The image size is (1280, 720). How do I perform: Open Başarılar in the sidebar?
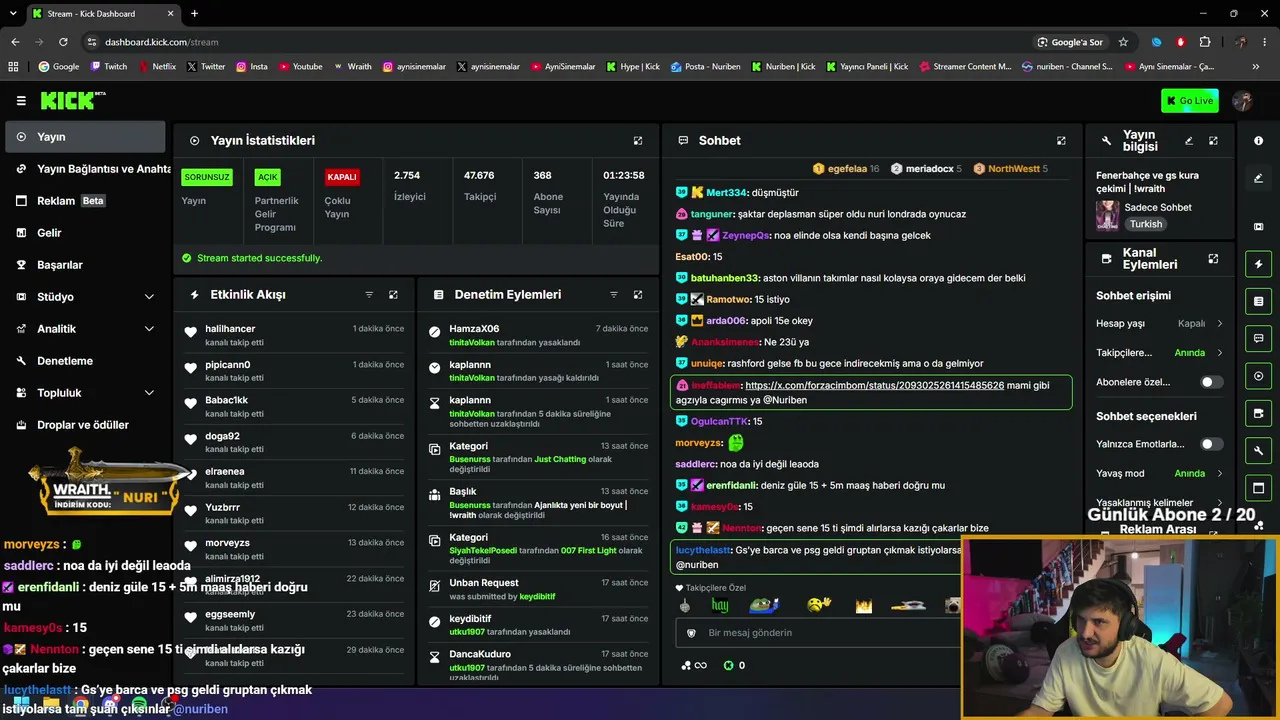coord(85,265)
